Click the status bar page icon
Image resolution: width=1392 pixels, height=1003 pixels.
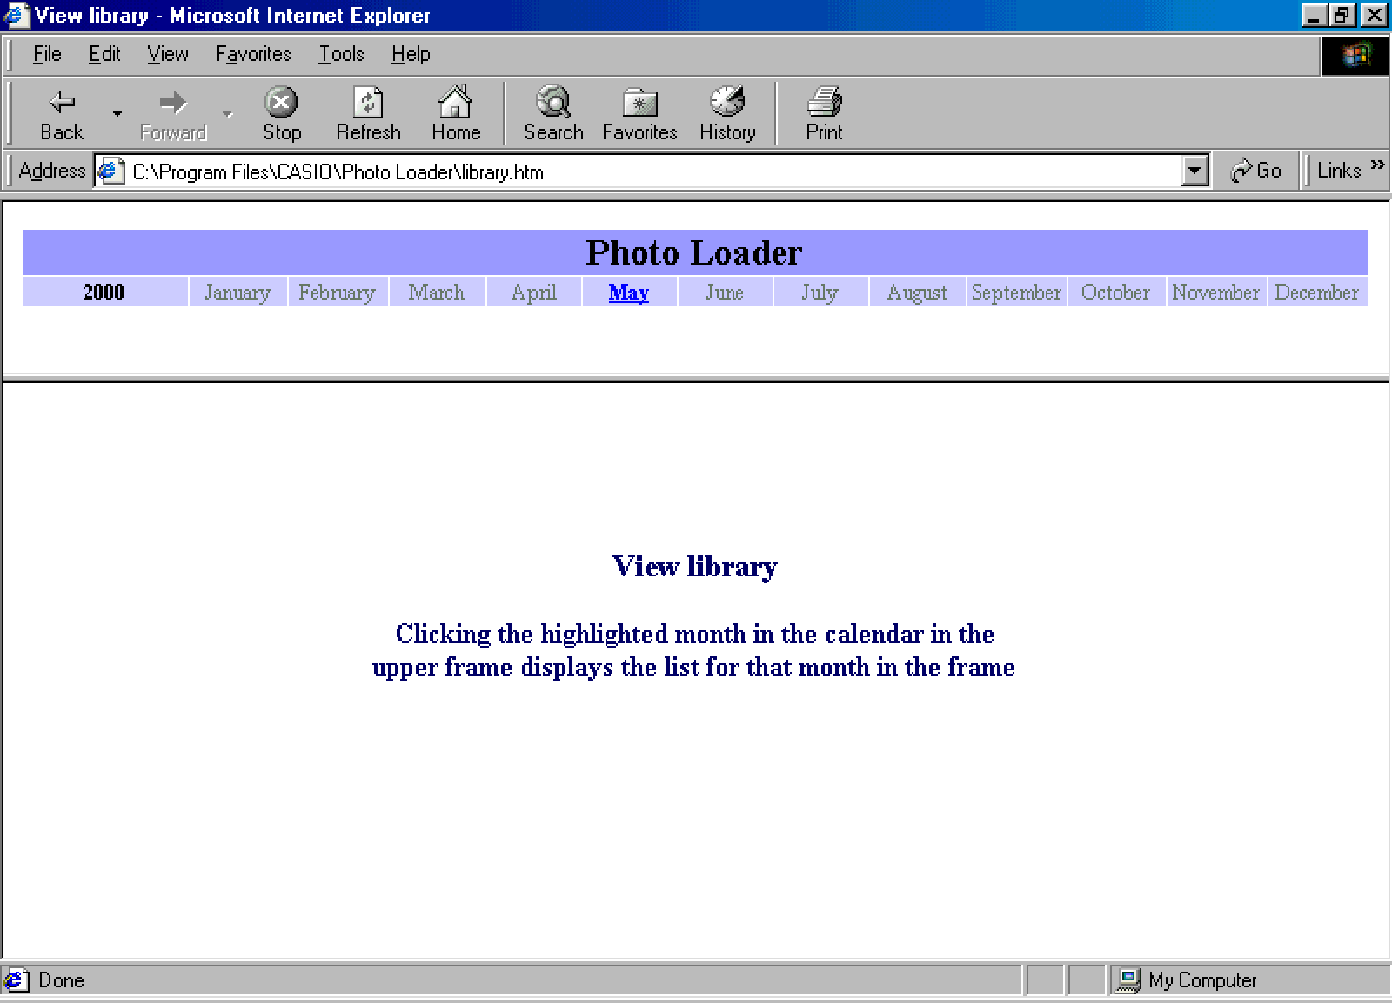[16, 980]
